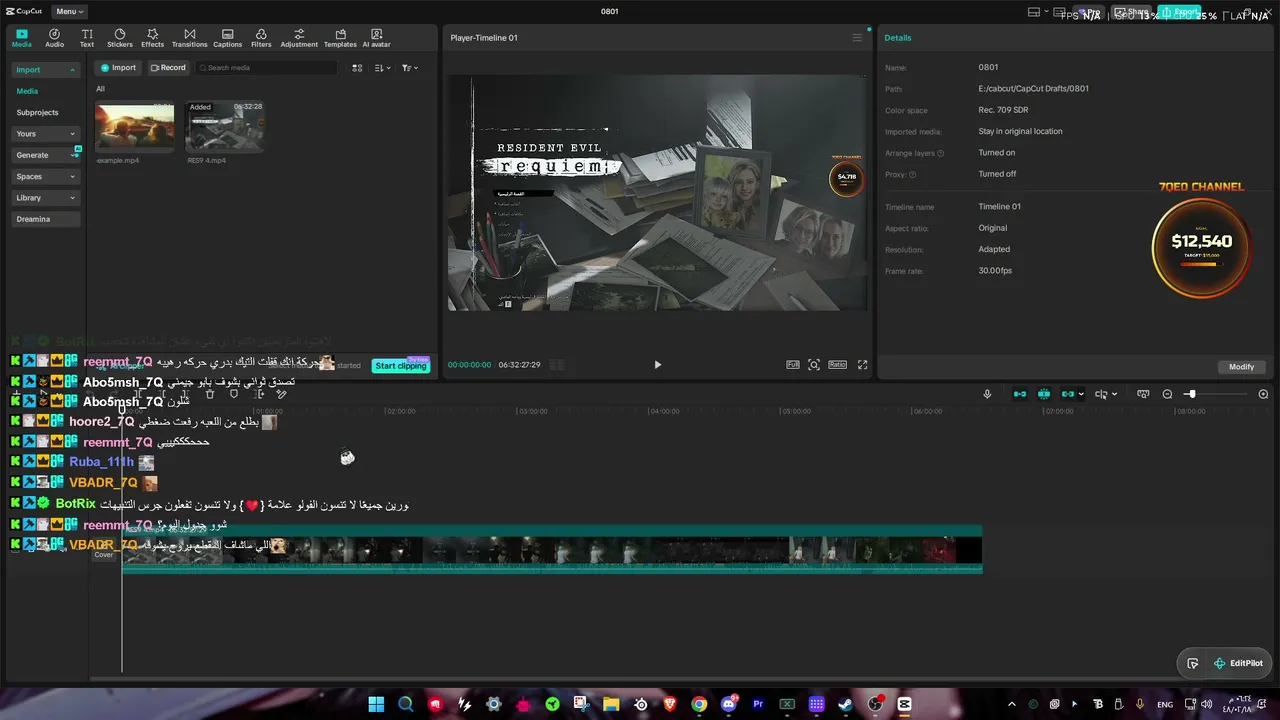Expand the Generate section
Image resolution: width=1280 pixels, height=720 pixels.
45,155
